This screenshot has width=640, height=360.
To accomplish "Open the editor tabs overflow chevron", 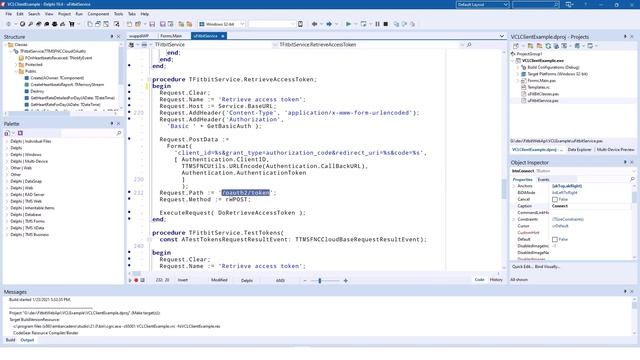I will pyautogui.click(x=502, y=36).
